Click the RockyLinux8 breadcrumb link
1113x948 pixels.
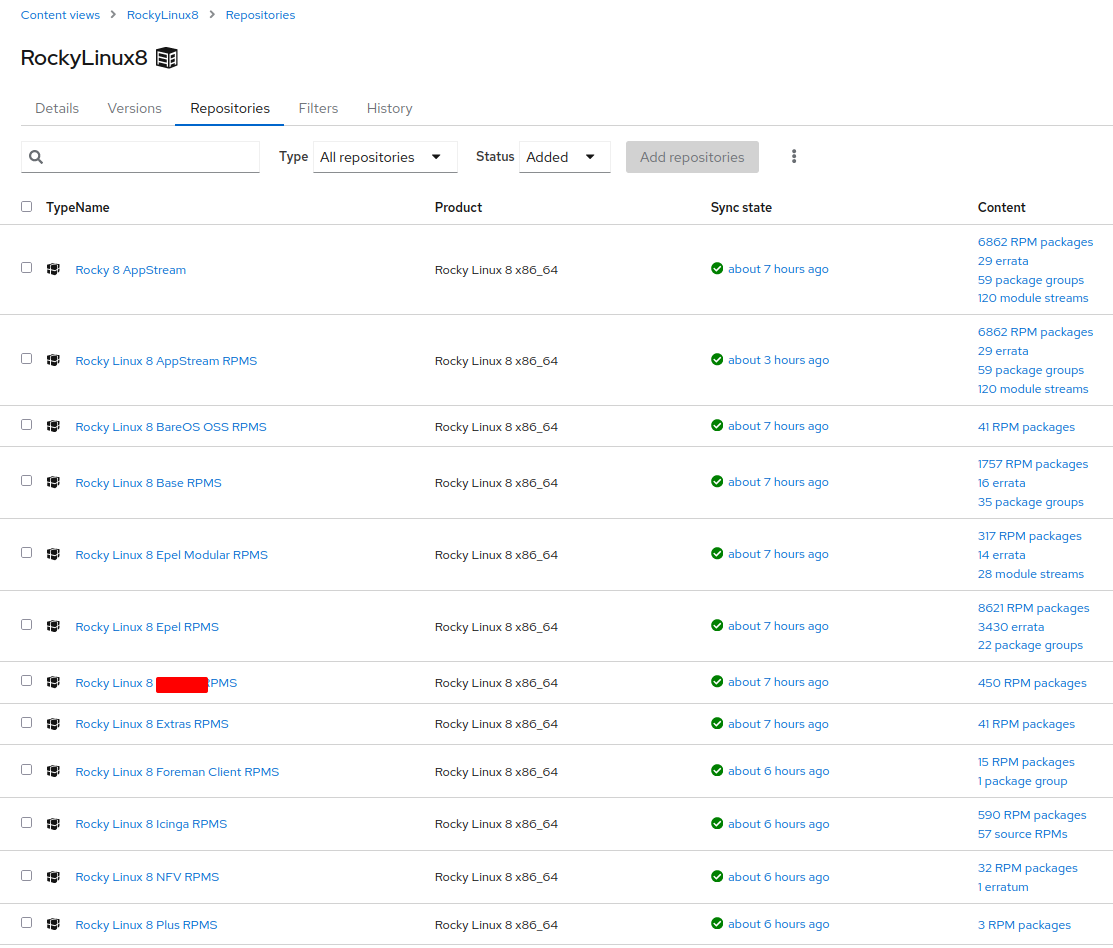pyautogui.click(x=163, y=15)
